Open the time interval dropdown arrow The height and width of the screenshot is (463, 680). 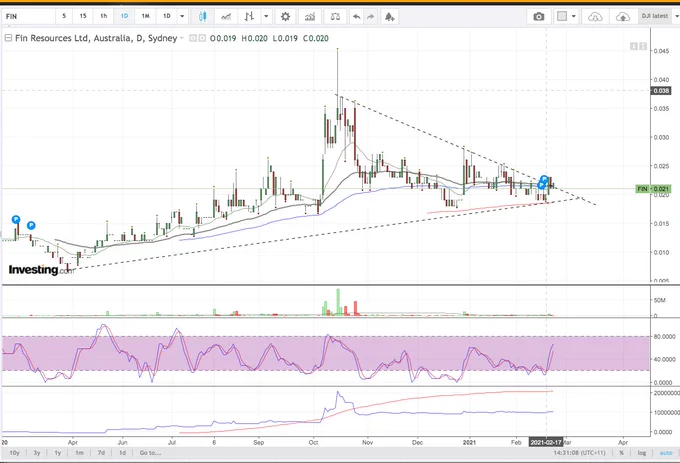tap(182, 16)
